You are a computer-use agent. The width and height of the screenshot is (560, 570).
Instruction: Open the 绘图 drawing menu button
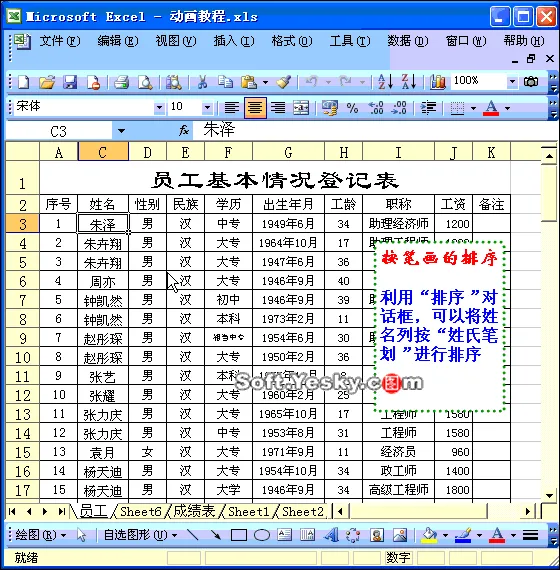[x=41, y=535]
